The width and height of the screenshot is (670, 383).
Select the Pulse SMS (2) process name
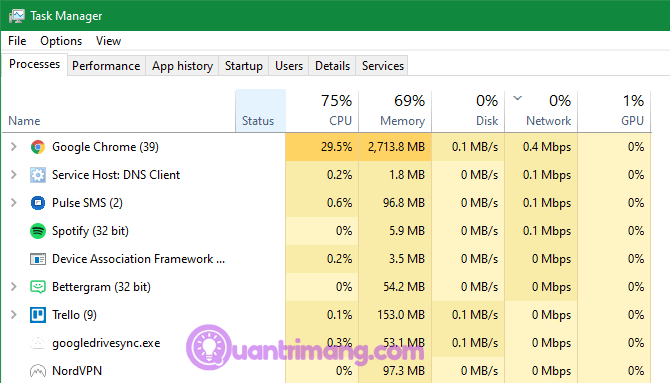click(x=87, y=203)
